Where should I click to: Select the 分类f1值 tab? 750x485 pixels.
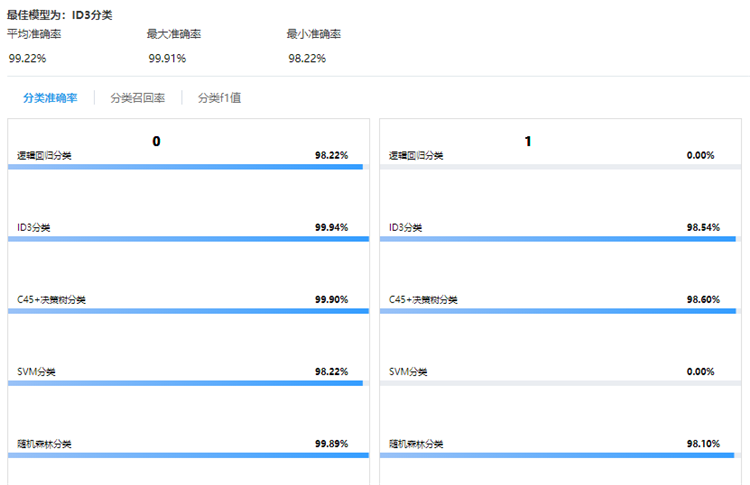pyautogui.click(x=219, y=98)
